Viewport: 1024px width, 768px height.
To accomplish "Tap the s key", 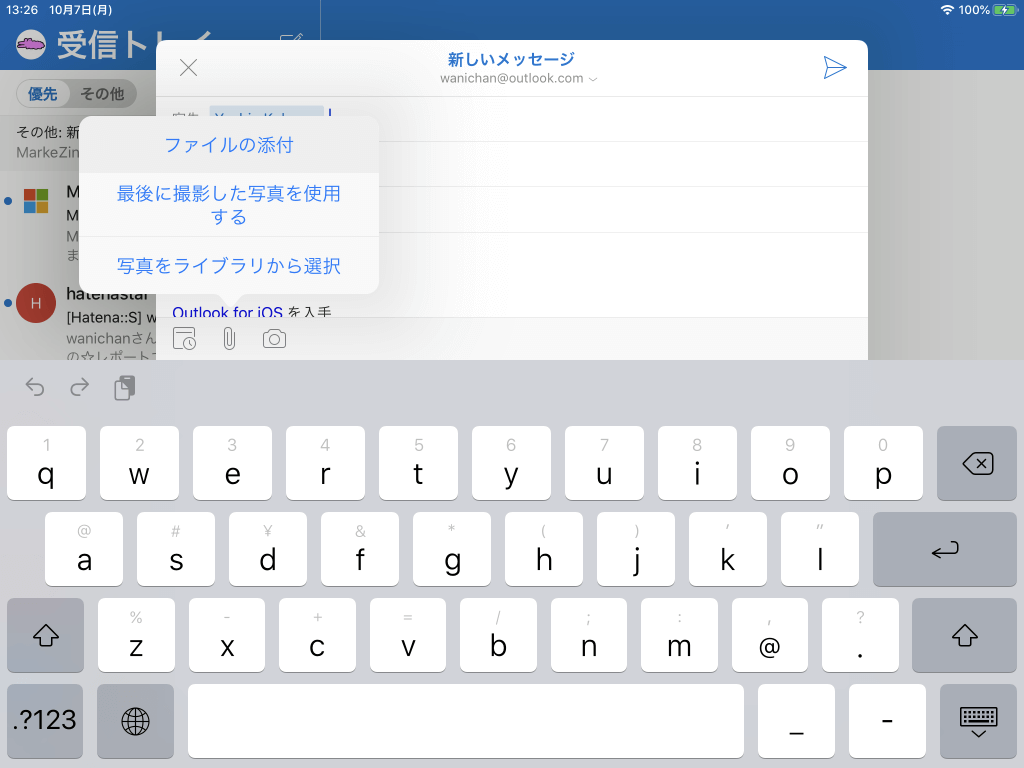I will point(176,549).
